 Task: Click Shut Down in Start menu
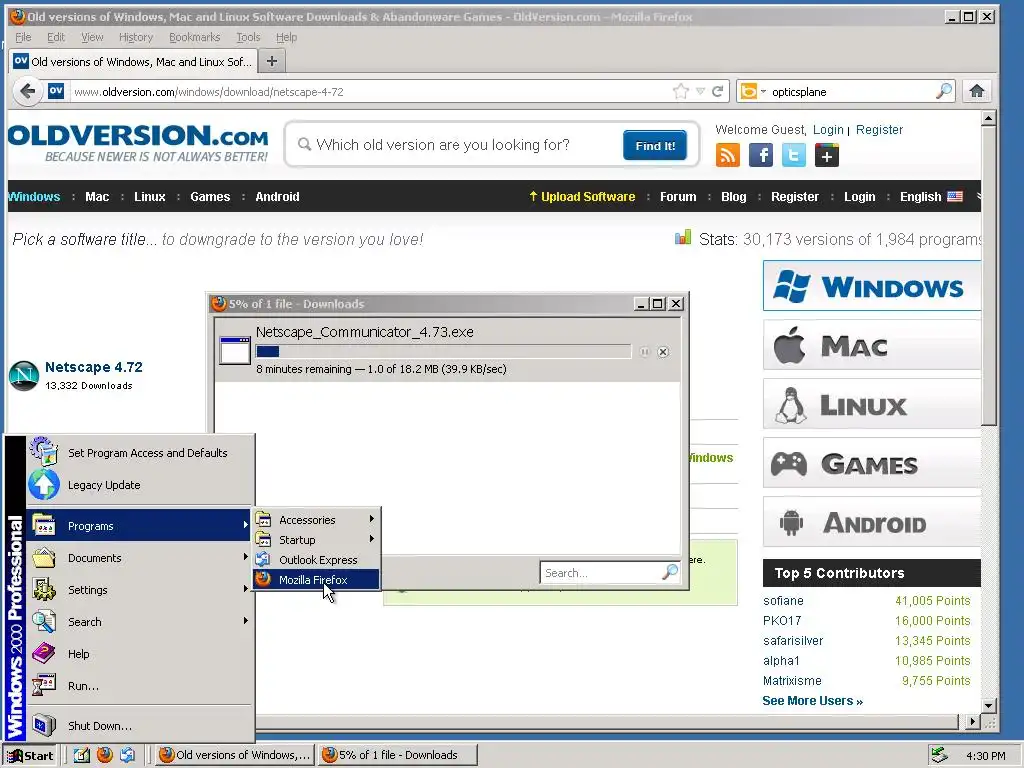pyautogui.click(x=140, y=726)
